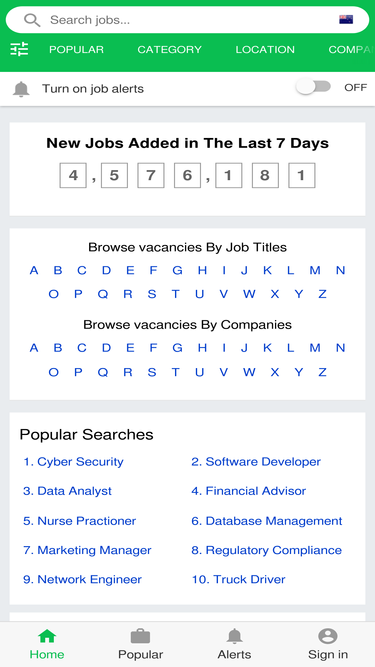Switch to the LOCATION tab
This screenshot has height=667, width=375.
click(265, 50)
